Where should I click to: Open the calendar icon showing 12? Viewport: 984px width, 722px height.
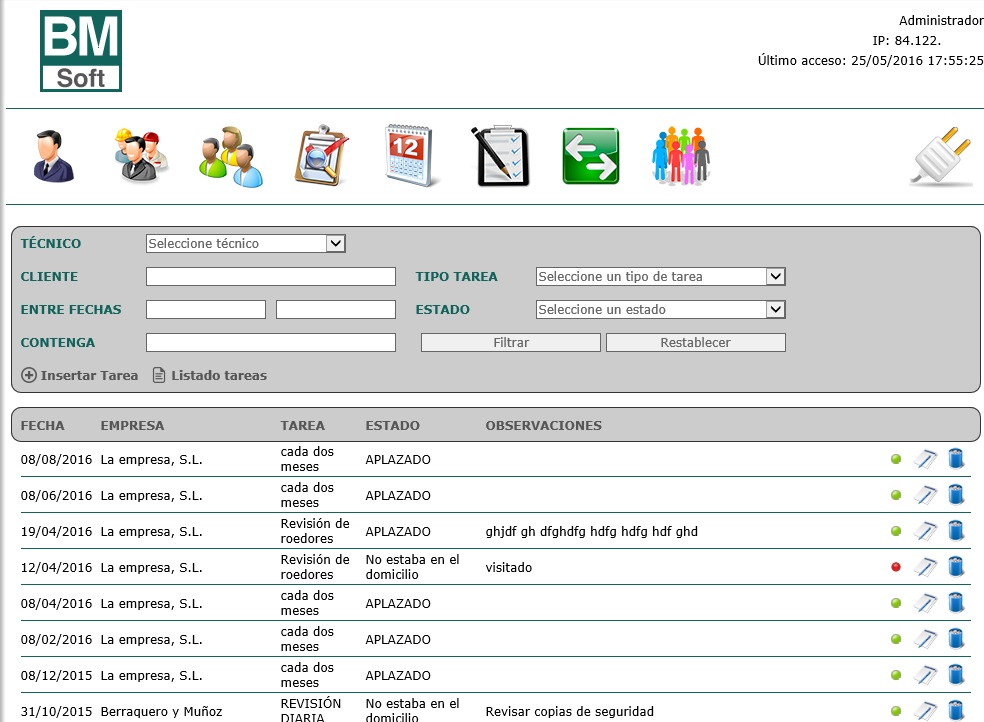click(x=412, y=156)
